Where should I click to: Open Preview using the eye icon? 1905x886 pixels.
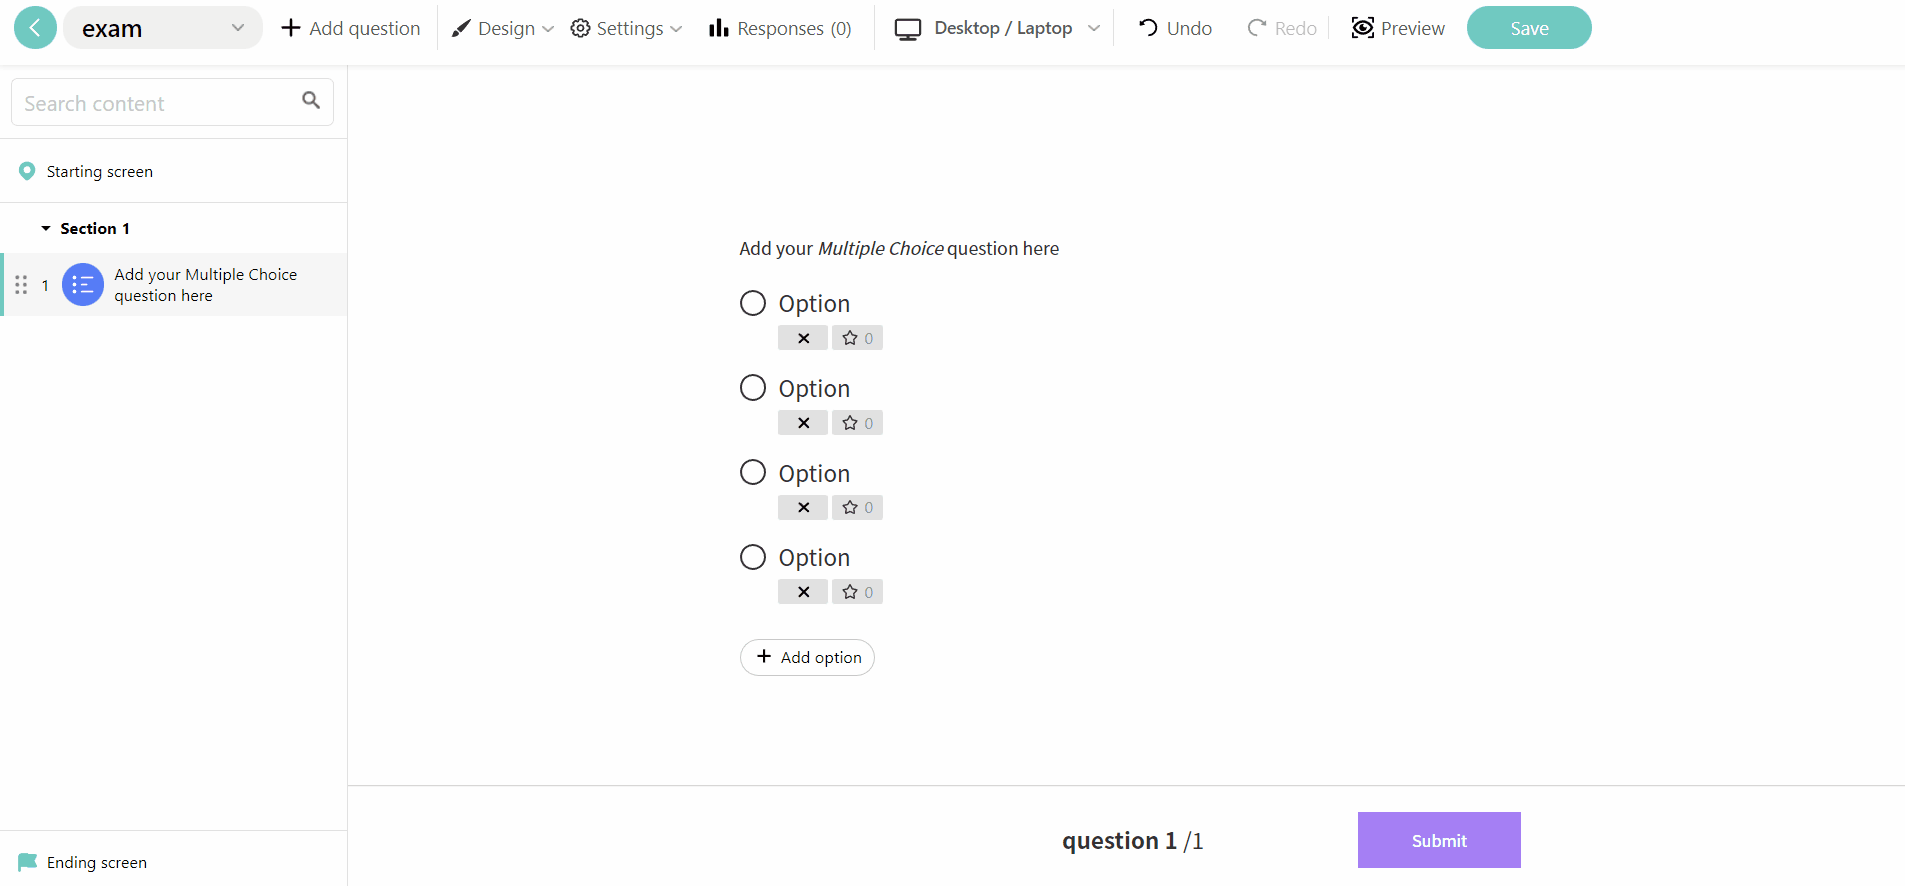pyautogui.click(x=1362, y=27)
